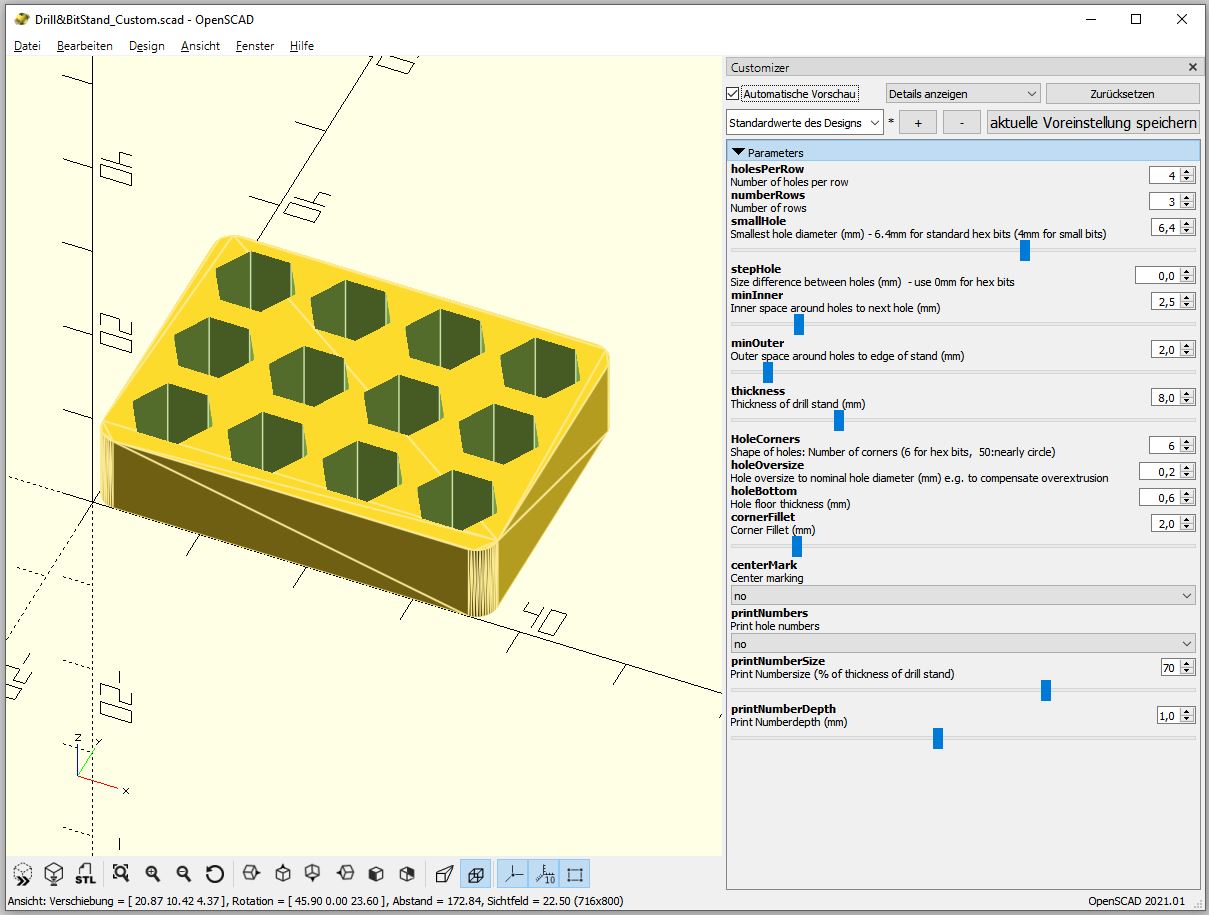Increase printNumberDepth with spinner up arrow
This screenshot has width=1209, height=915.
(1187, 711)
